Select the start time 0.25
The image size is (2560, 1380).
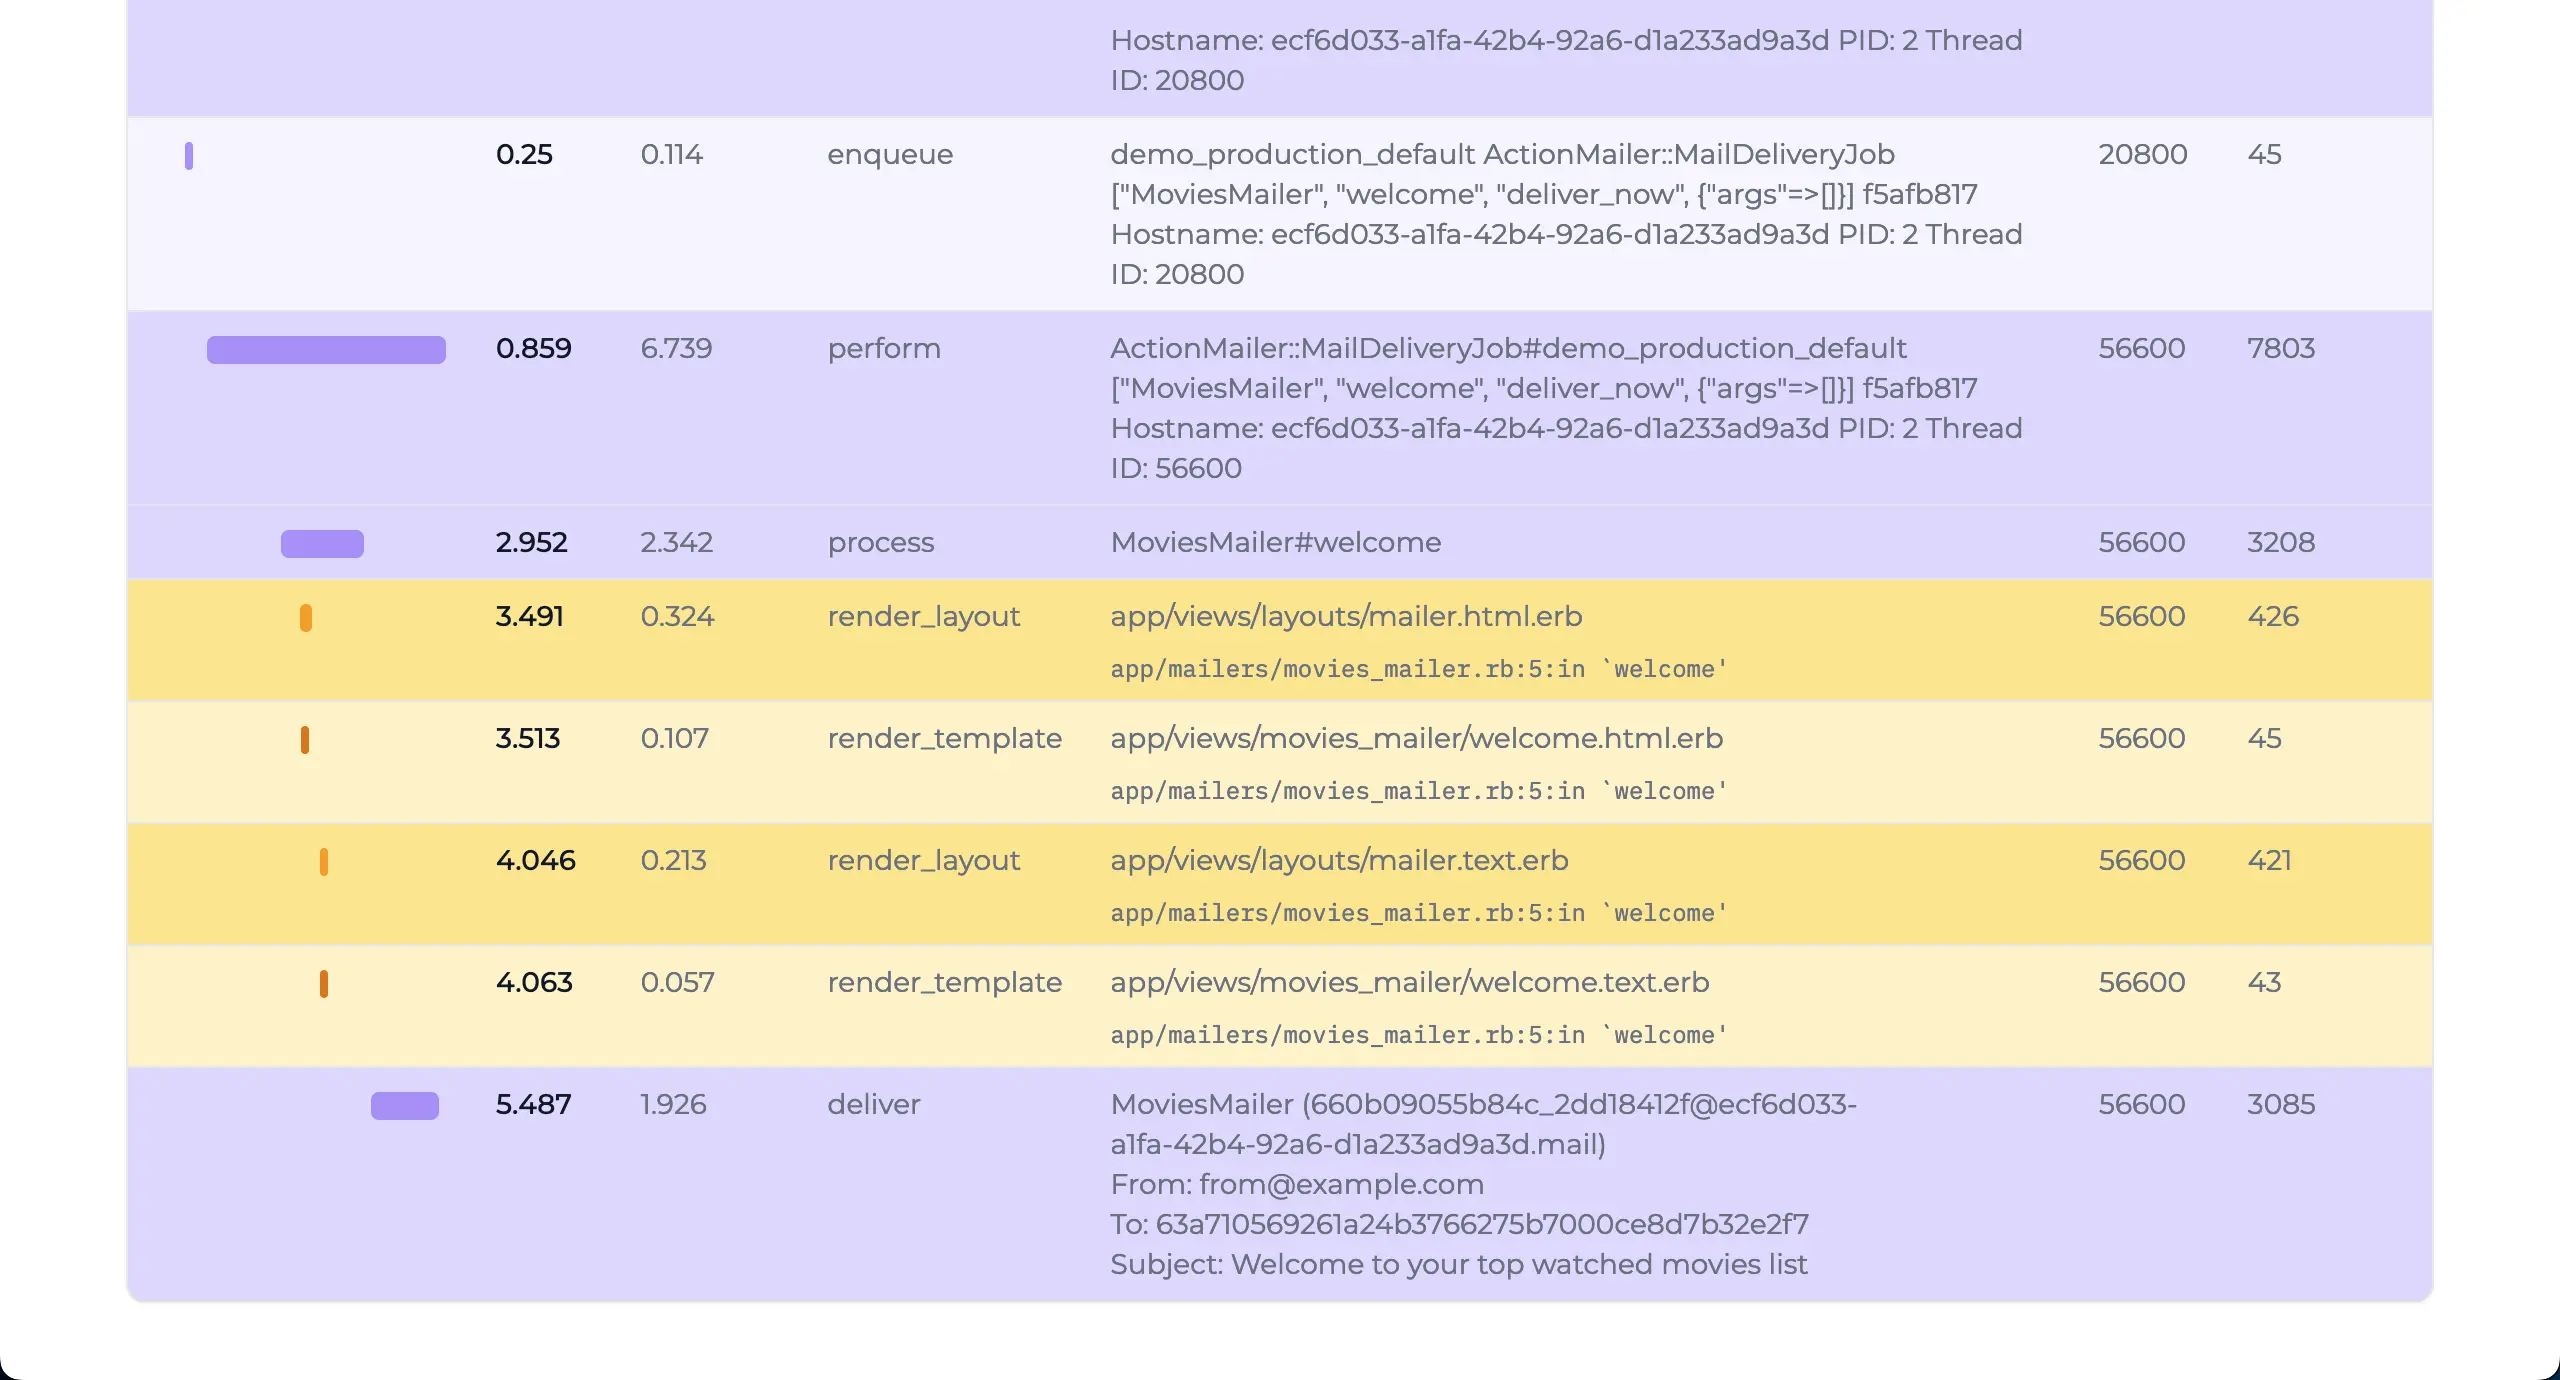tap(524, 154)
